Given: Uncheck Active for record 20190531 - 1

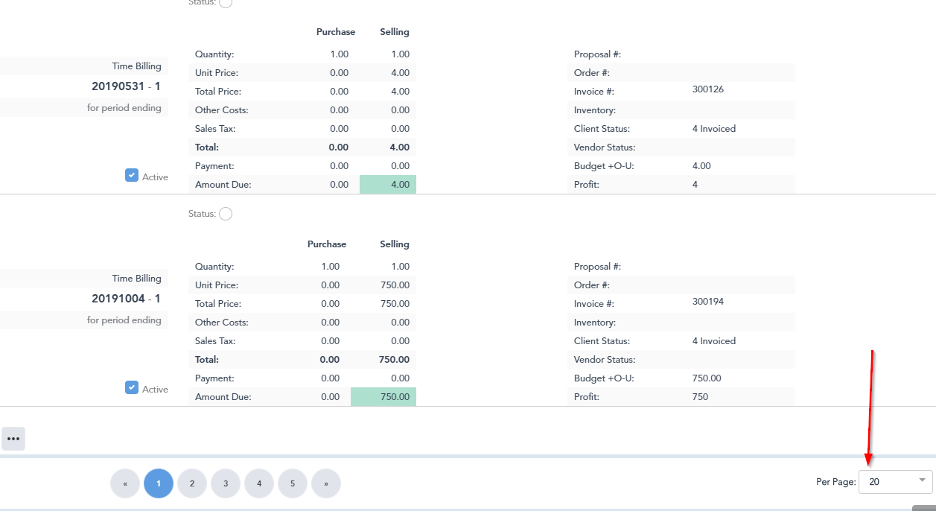Looking at the screenshot, I should pos(131,175).
